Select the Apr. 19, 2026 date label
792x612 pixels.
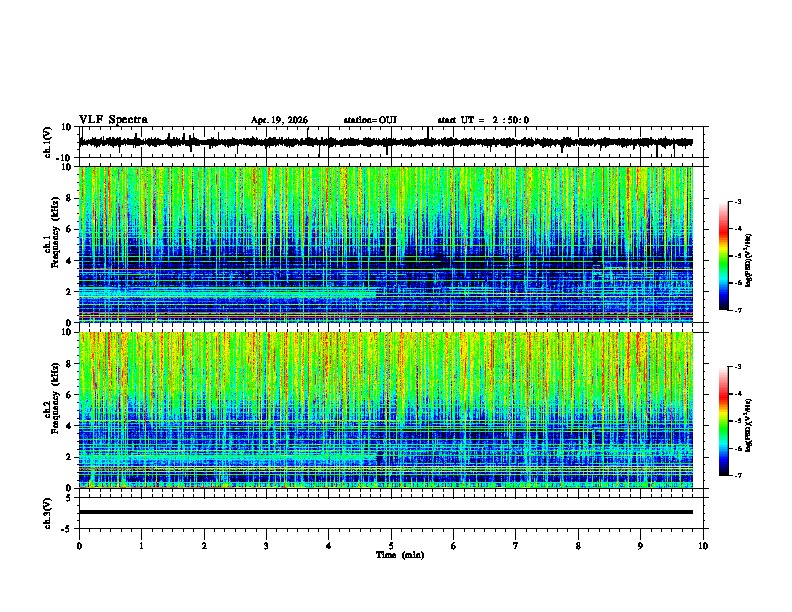(279, 120)
